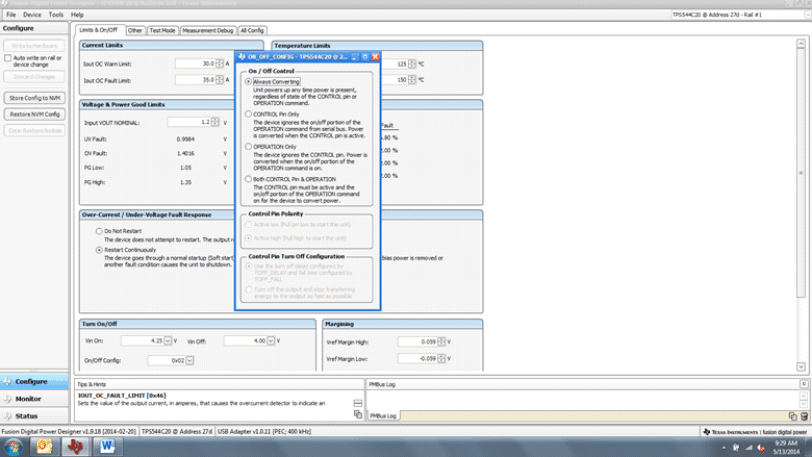Click the clear-log trash icon in PMBus Log
Viewport: 812px width, 457px height.
point(804,416)
